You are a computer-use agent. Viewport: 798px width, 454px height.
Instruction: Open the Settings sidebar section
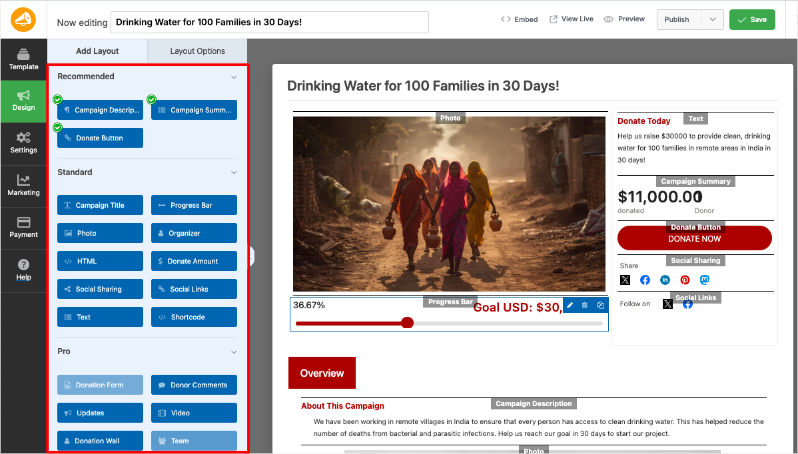pyautogui.click(x=23, y=141)
